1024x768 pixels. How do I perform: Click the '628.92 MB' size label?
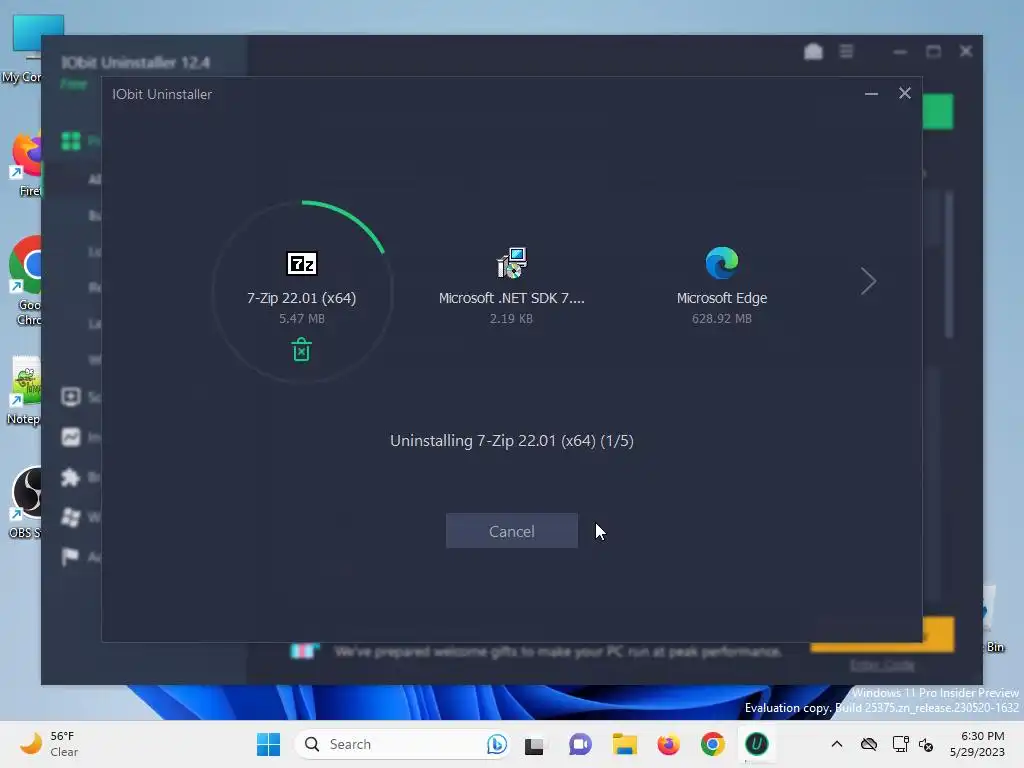click(x=722, y=319)
